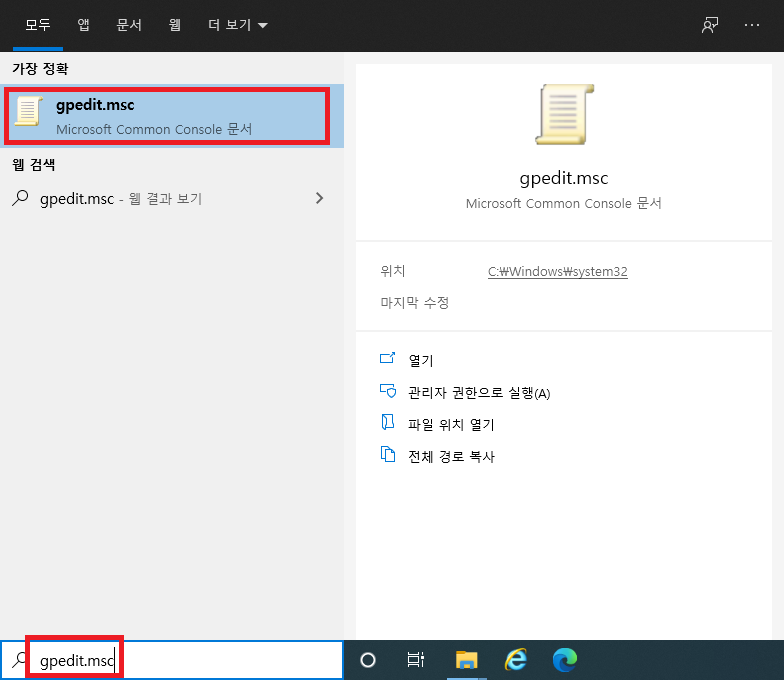Launch Internet Explorer from taskbar
The image size is (784, 680).
[x=516, y=660]
